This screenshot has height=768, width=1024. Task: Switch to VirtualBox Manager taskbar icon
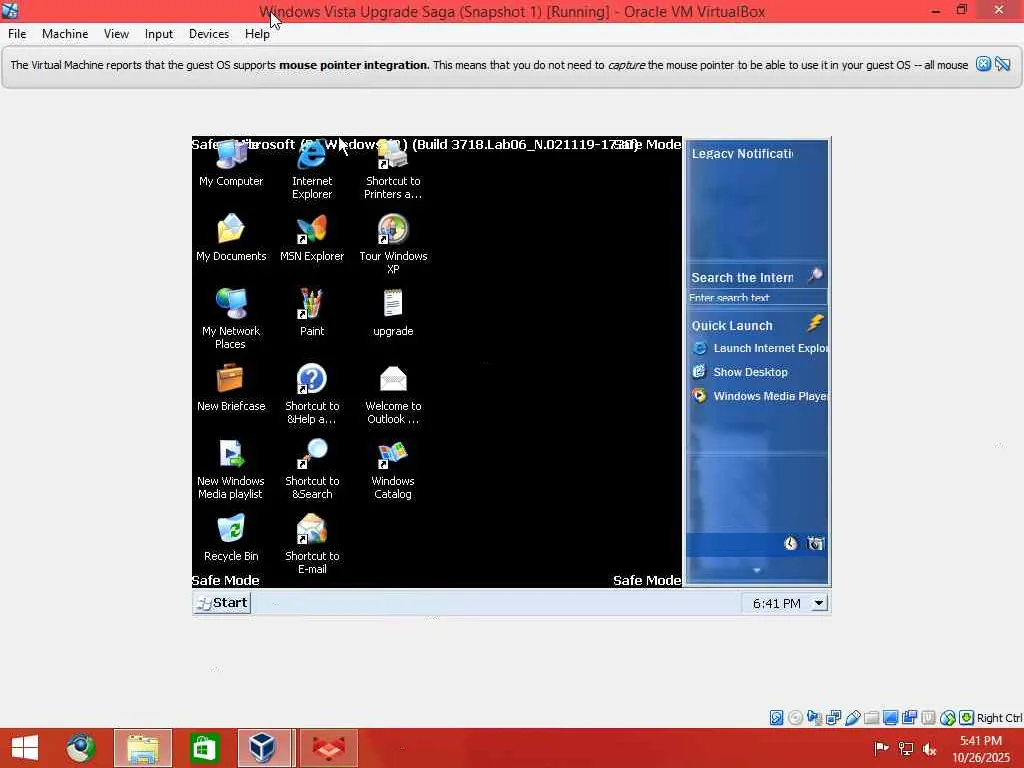pos(264,748)
